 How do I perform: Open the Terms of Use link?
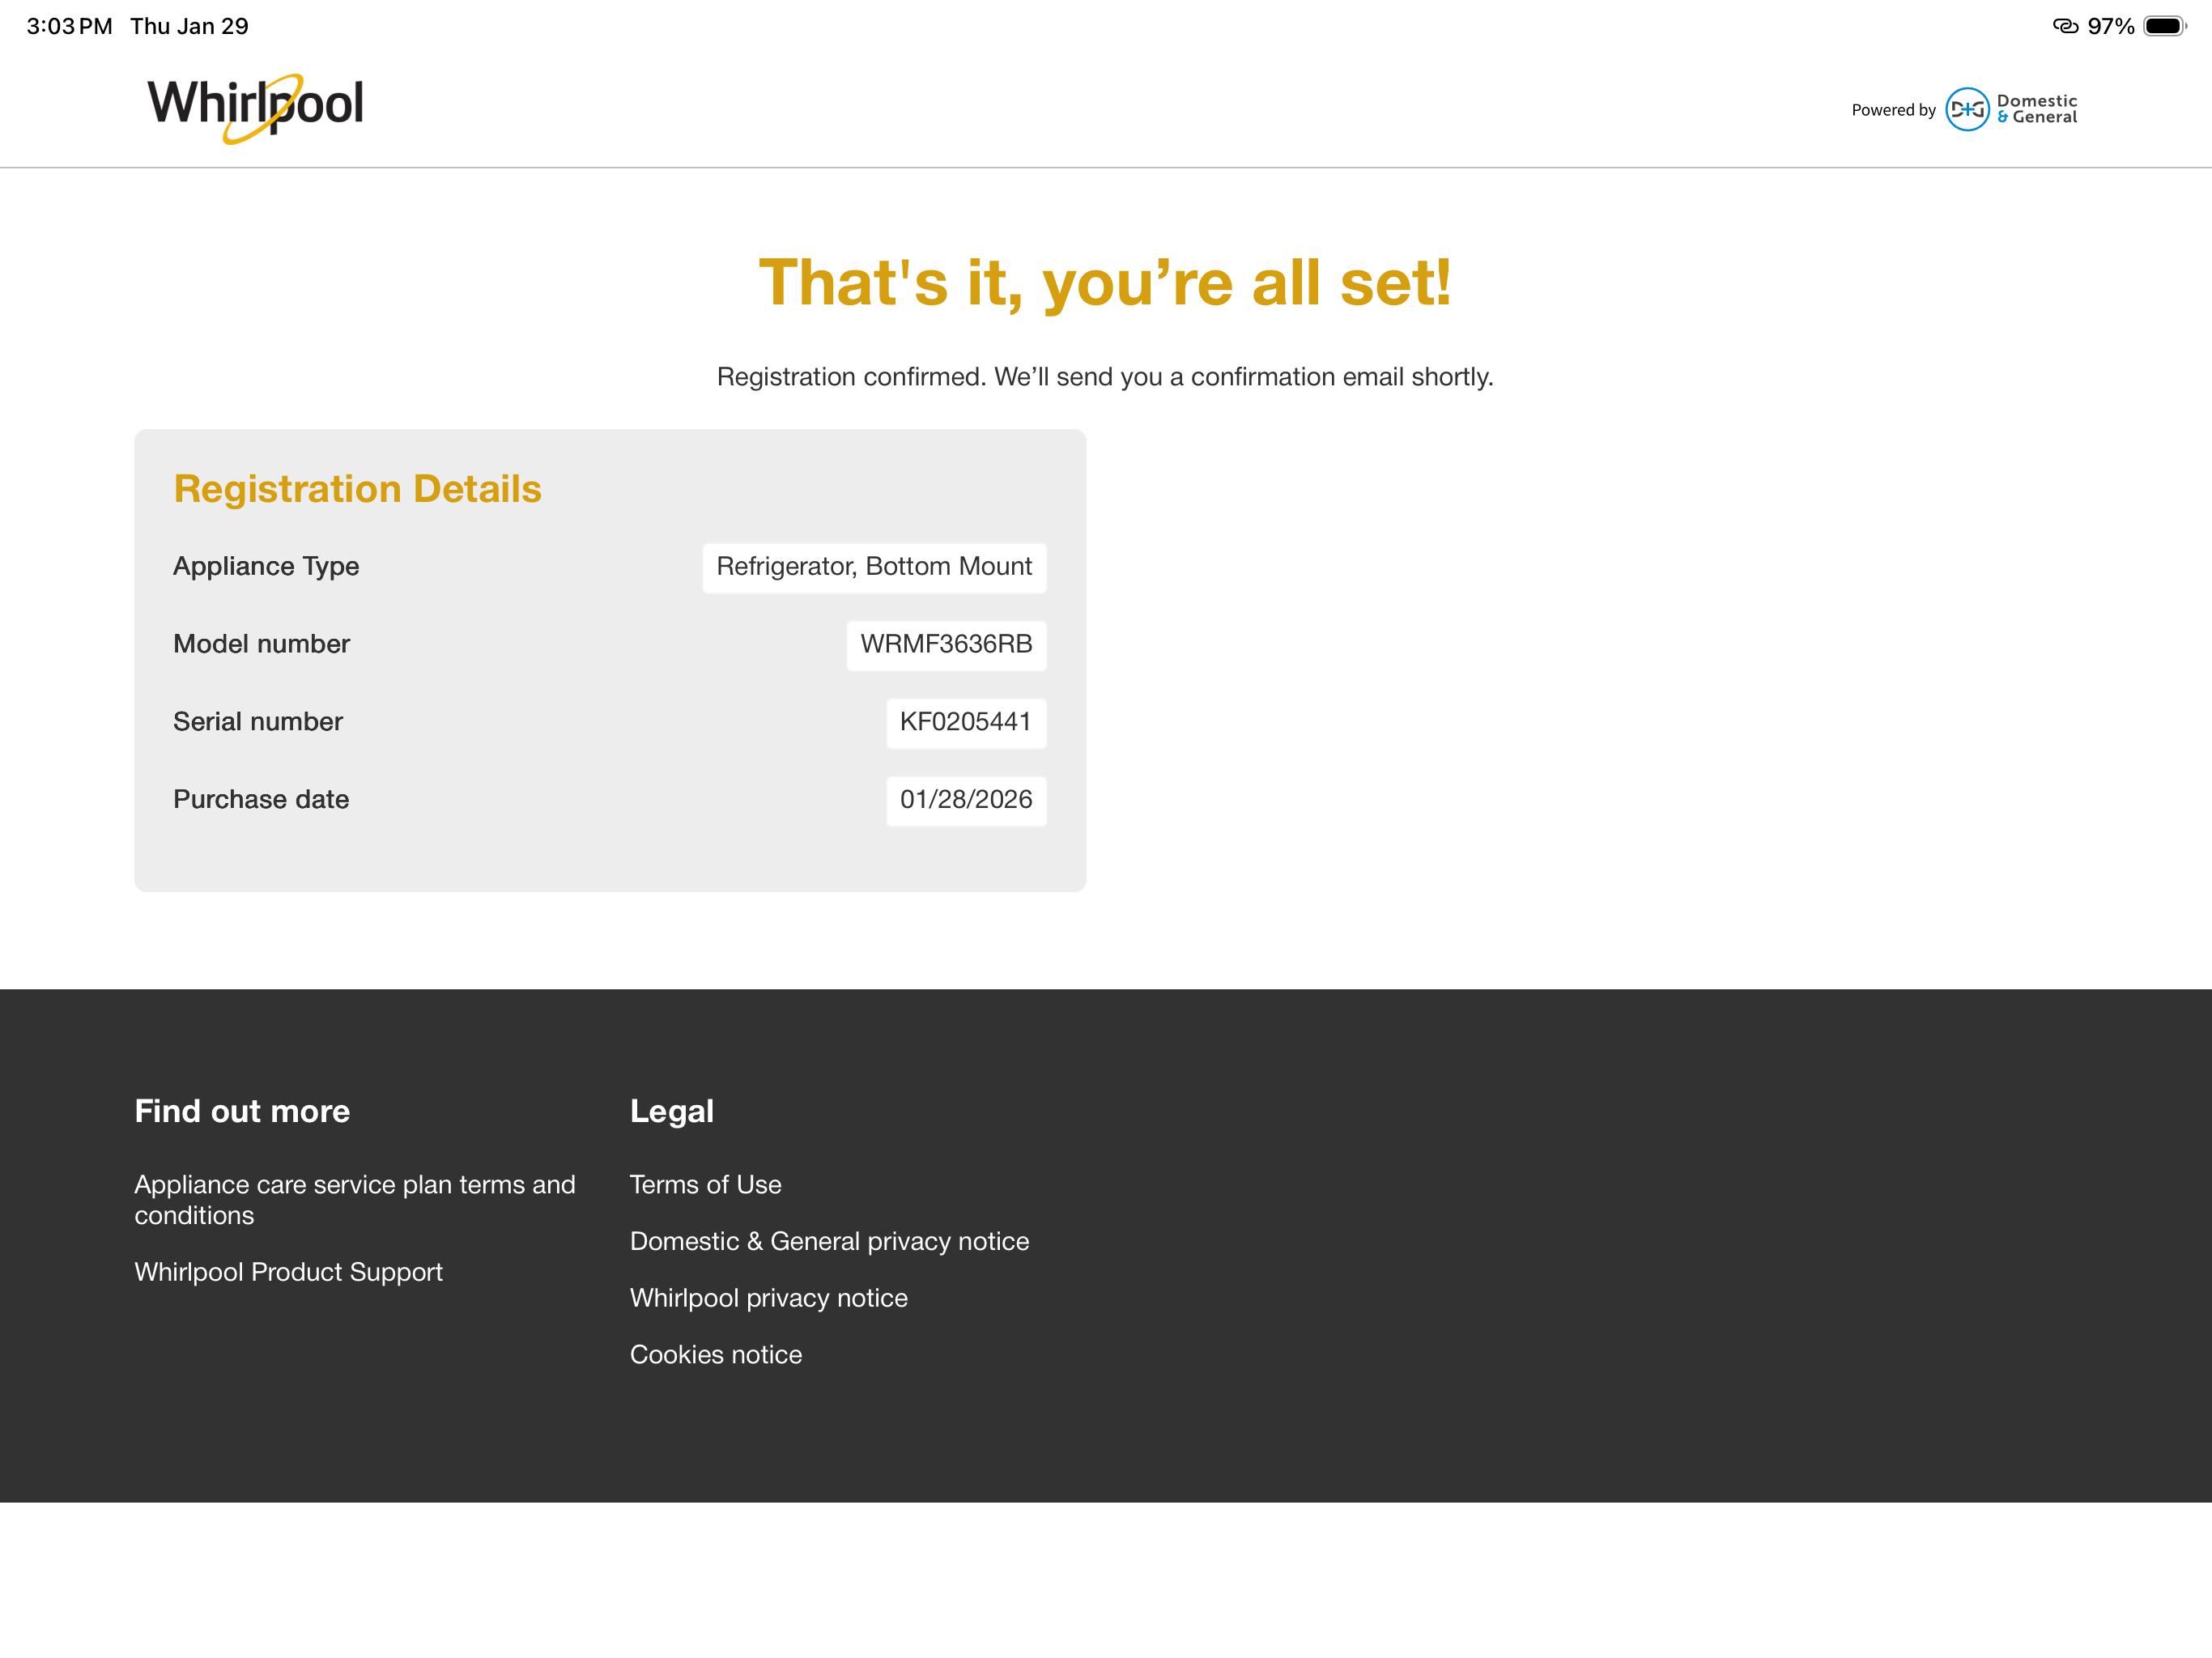[705, 1184]
